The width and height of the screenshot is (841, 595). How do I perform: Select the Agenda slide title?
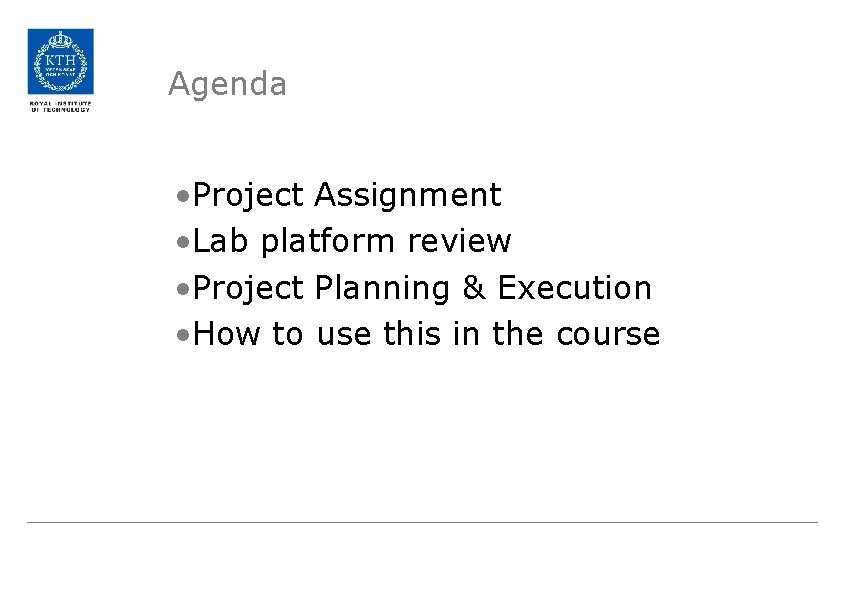pyautogui.click(x=227, y=84)
